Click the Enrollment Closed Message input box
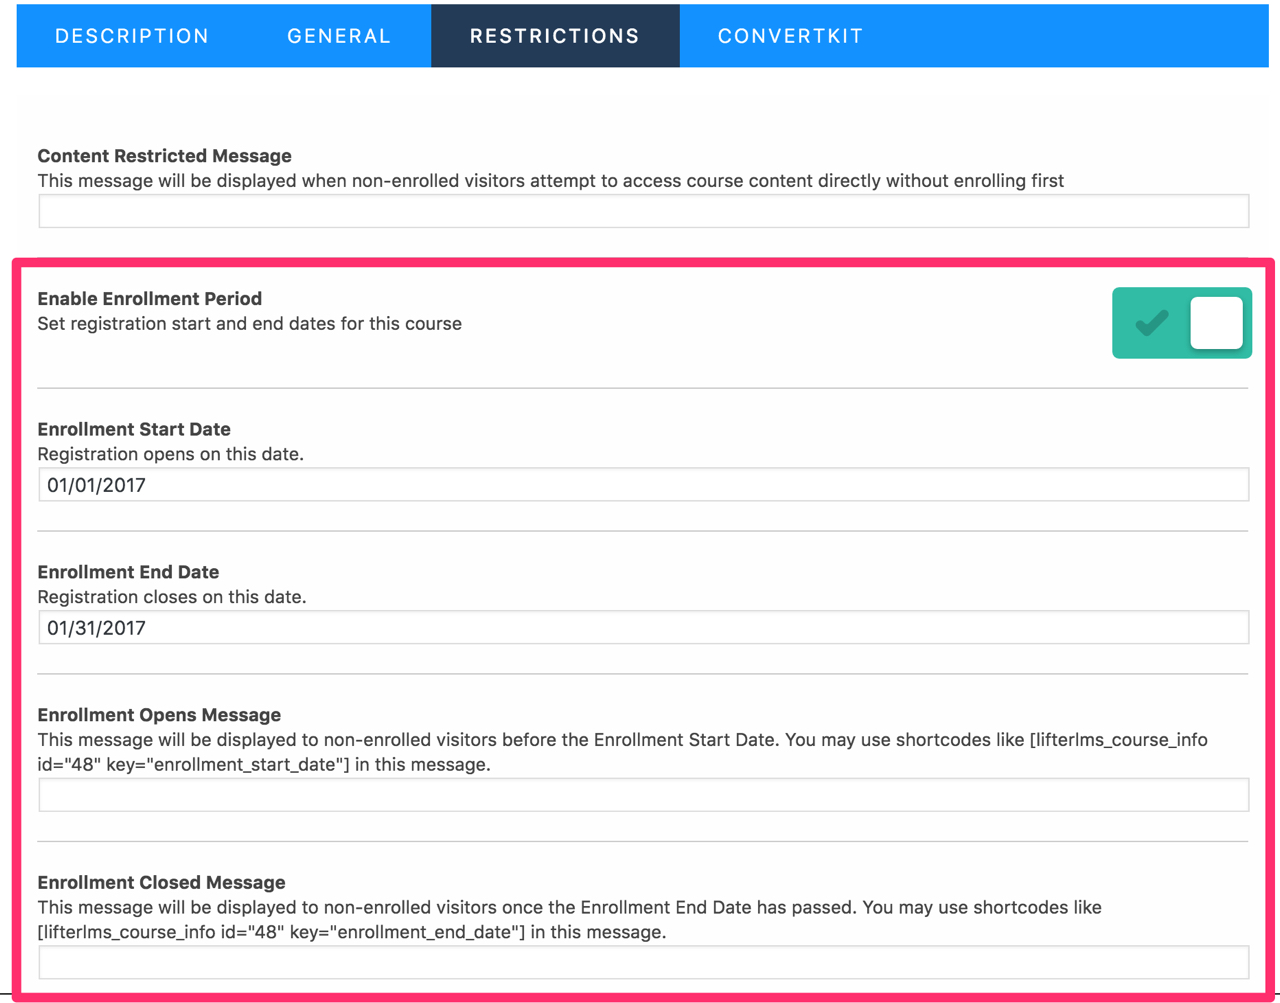Image resolution: width=1280 pixels, height=1003 pixels. 644,962
